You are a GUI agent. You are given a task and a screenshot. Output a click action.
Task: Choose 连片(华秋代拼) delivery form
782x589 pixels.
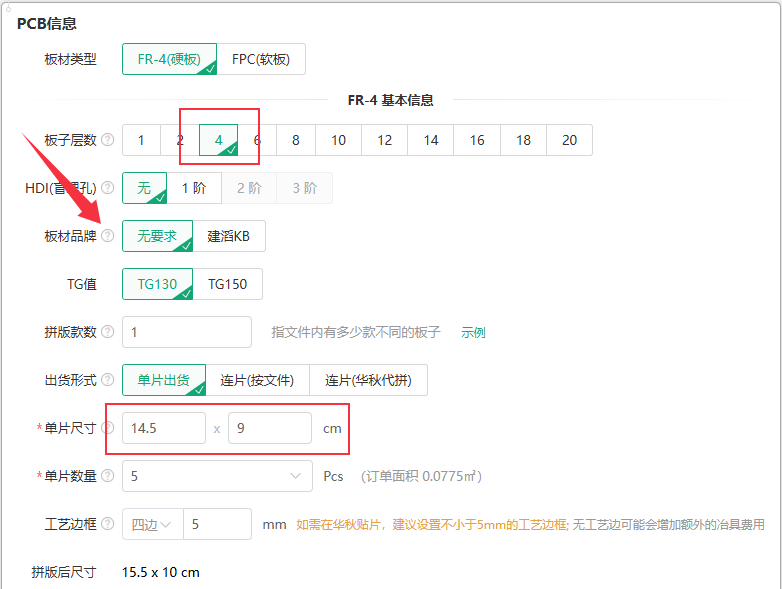(369, 380)
